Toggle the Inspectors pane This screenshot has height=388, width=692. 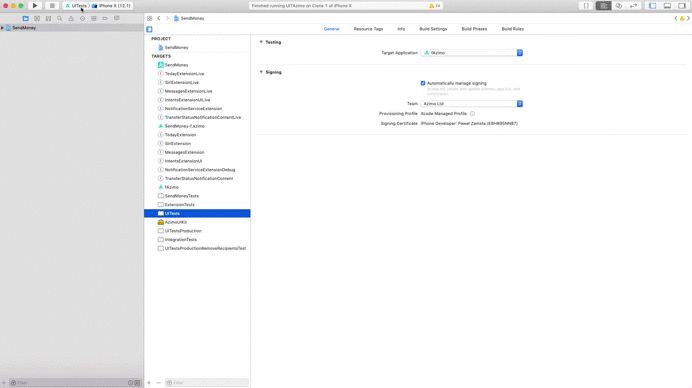coord(682,6)
